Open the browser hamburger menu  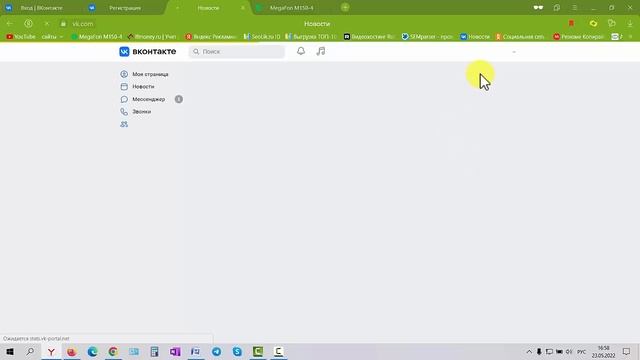[x=574, y=8]
